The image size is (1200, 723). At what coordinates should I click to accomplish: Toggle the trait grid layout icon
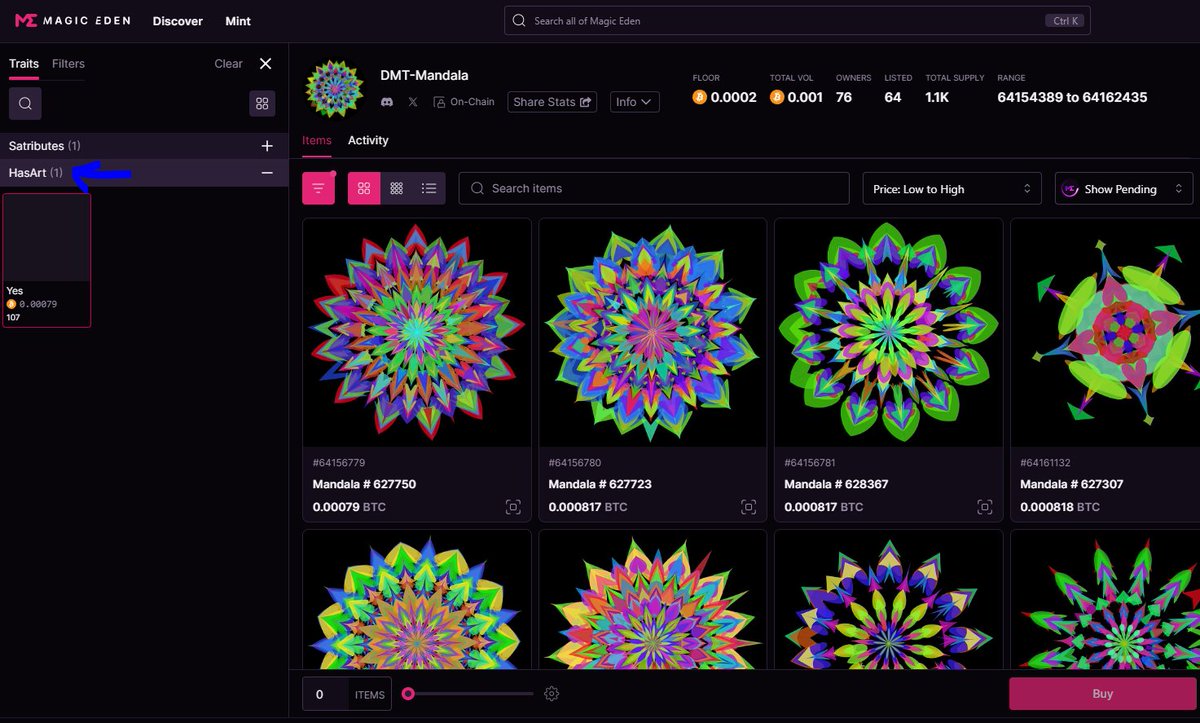[x=262, y=103]
